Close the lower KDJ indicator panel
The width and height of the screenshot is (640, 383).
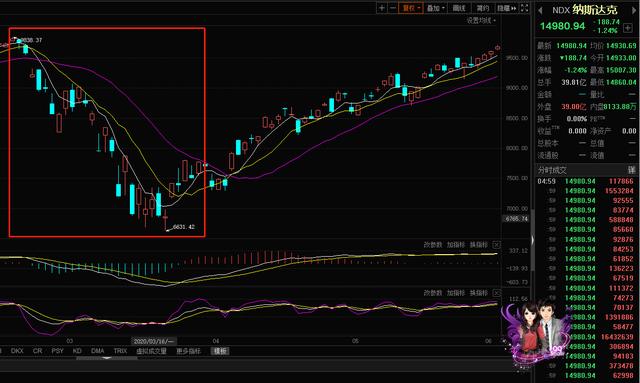pyautogui.click(x=496, y=293)
